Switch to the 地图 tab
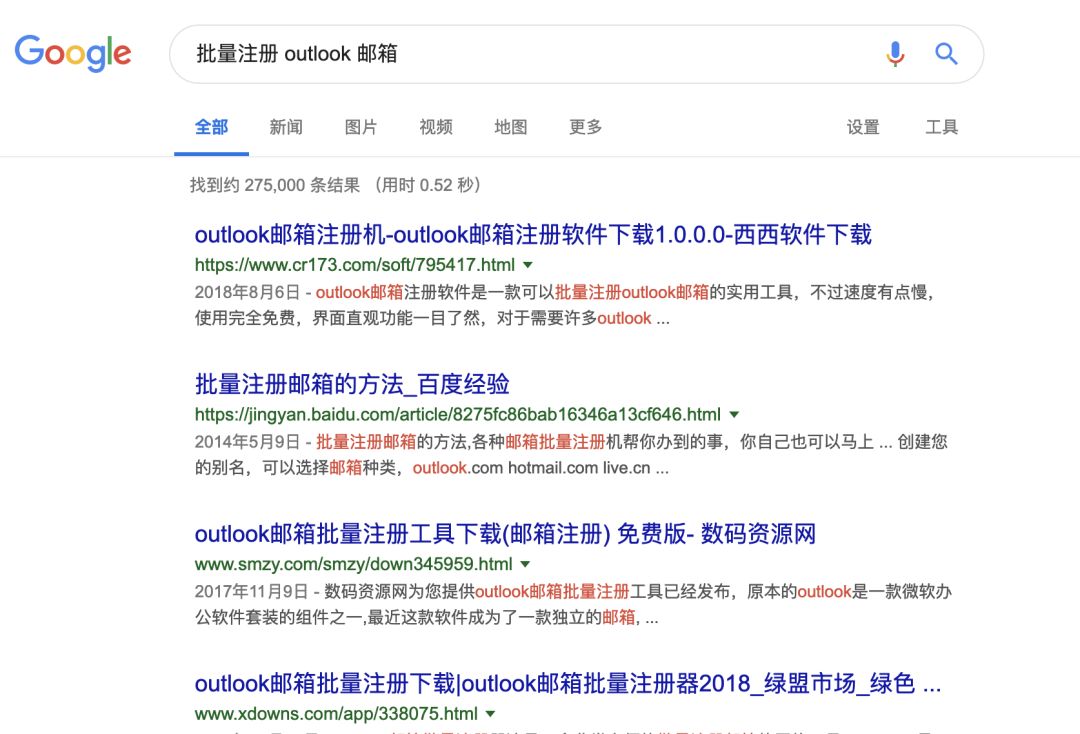This screenshot has width=1080, height=734. click(x=511, y=127)
